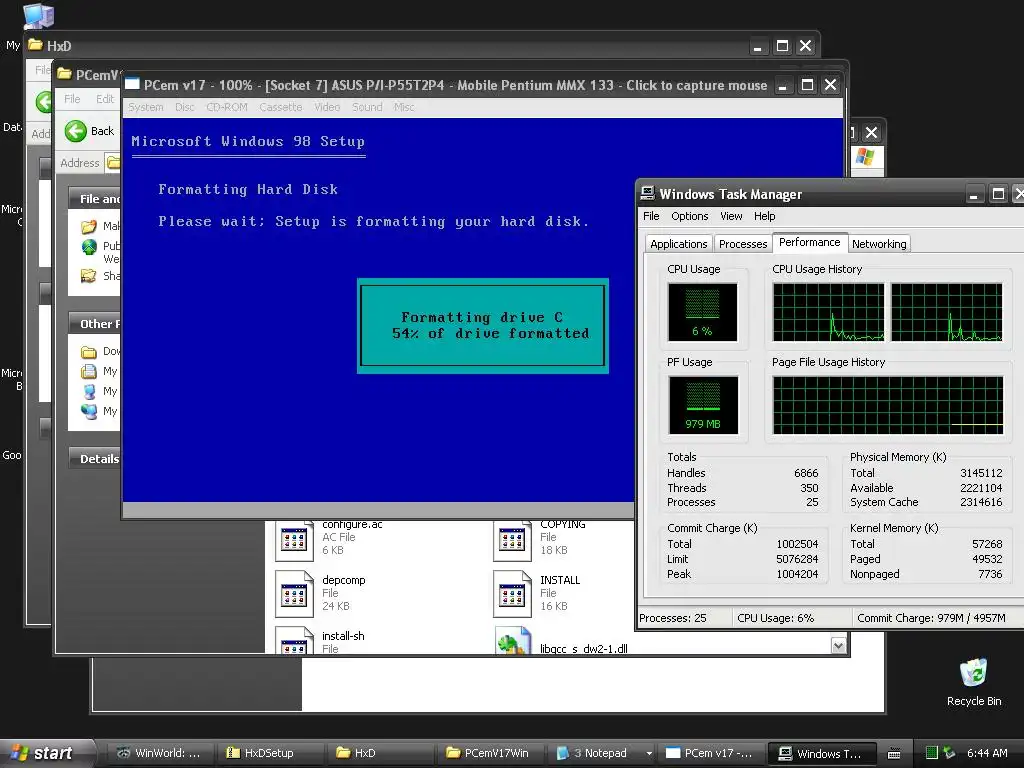Viewport: 1024px width, 768px height.
Task: Select the Performance tab
Action: coord(810,242)
